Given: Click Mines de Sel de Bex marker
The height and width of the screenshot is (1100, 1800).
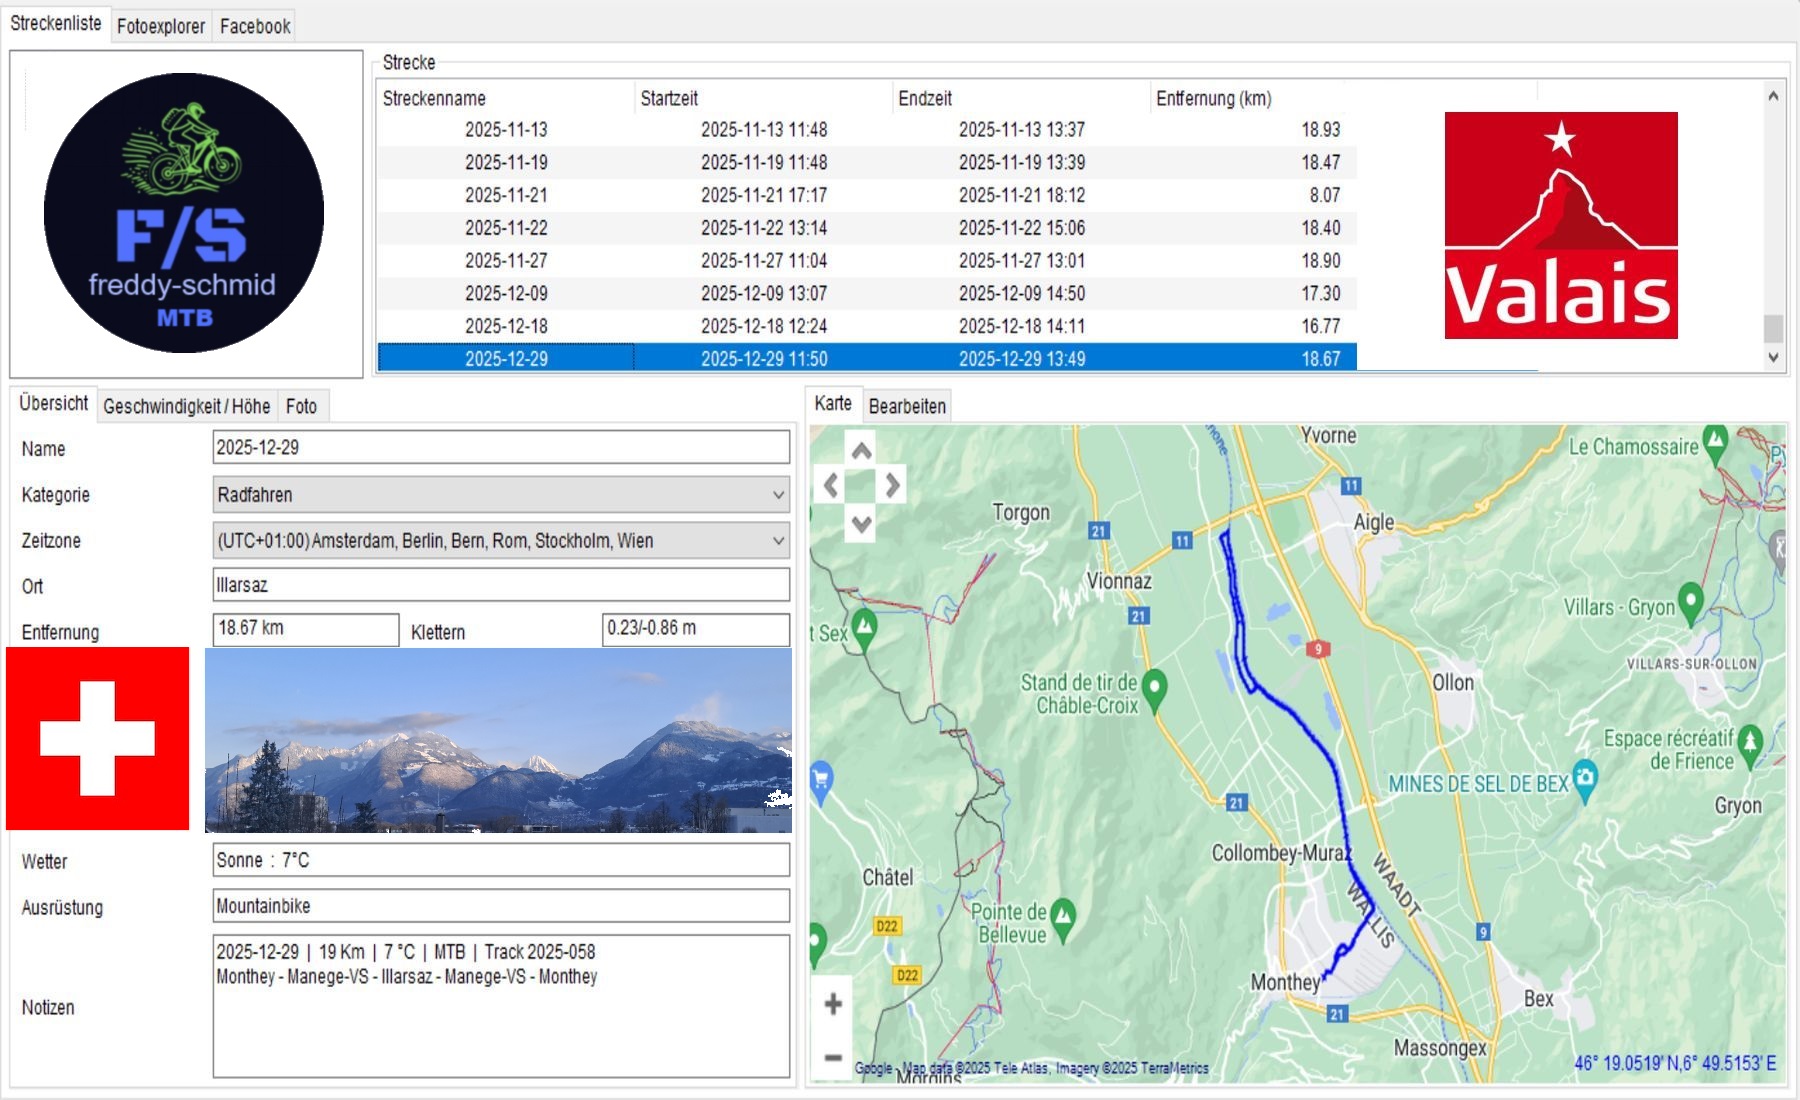Looking at the screenshot, I should coord(1584,777).
